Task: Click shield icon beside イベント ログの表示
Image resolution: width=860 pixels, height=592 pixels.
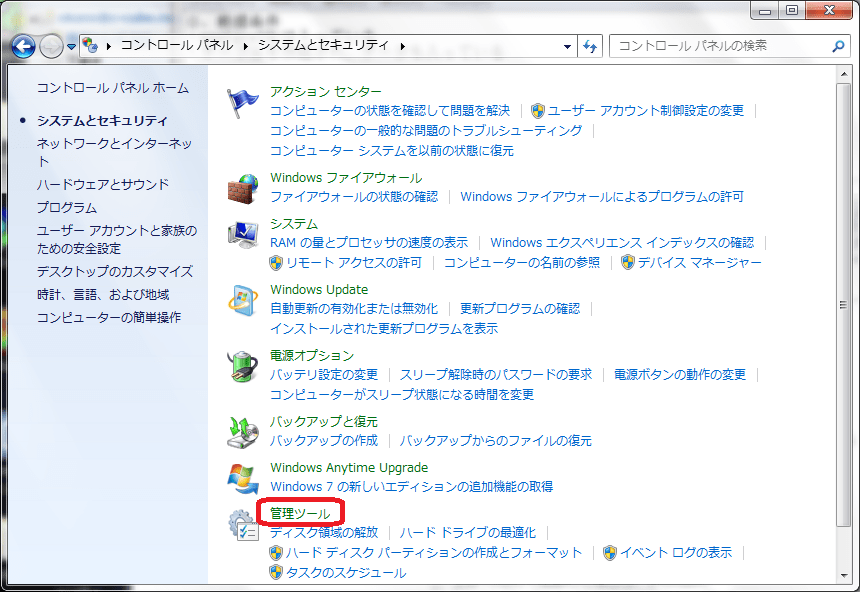Action: pos(609,552)
